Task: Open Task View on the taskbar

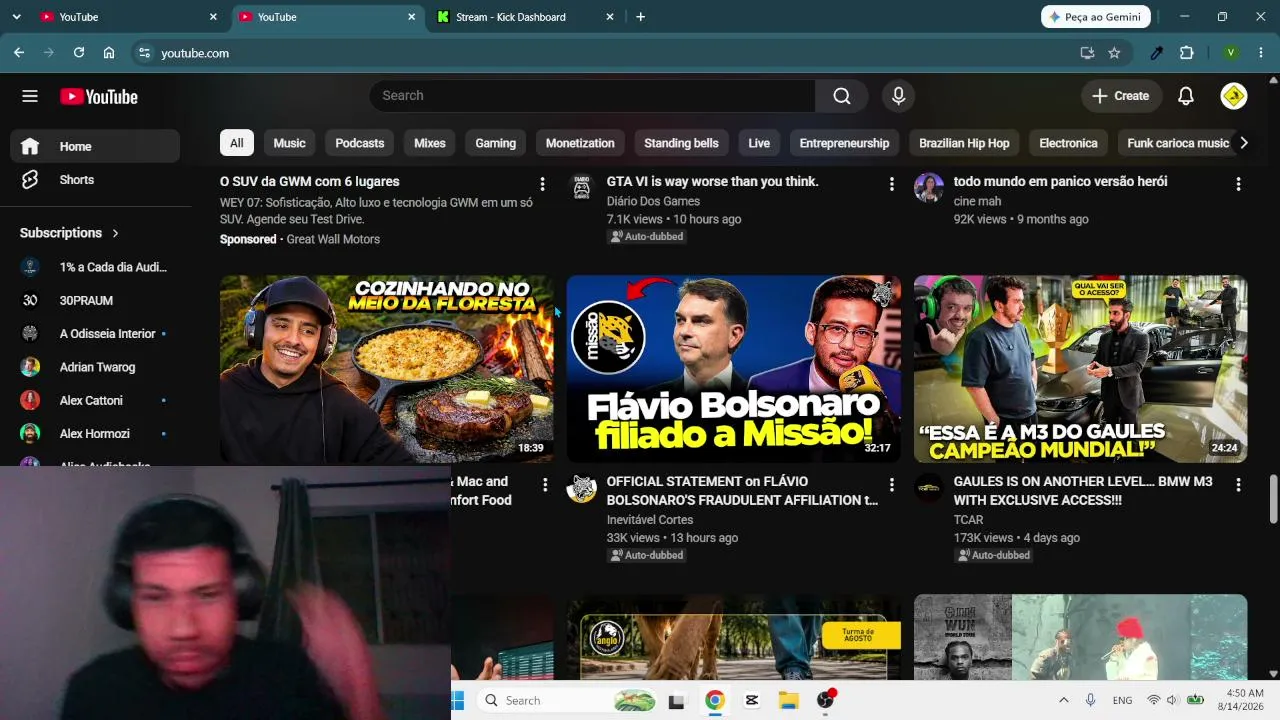Action: click(676, 700)
